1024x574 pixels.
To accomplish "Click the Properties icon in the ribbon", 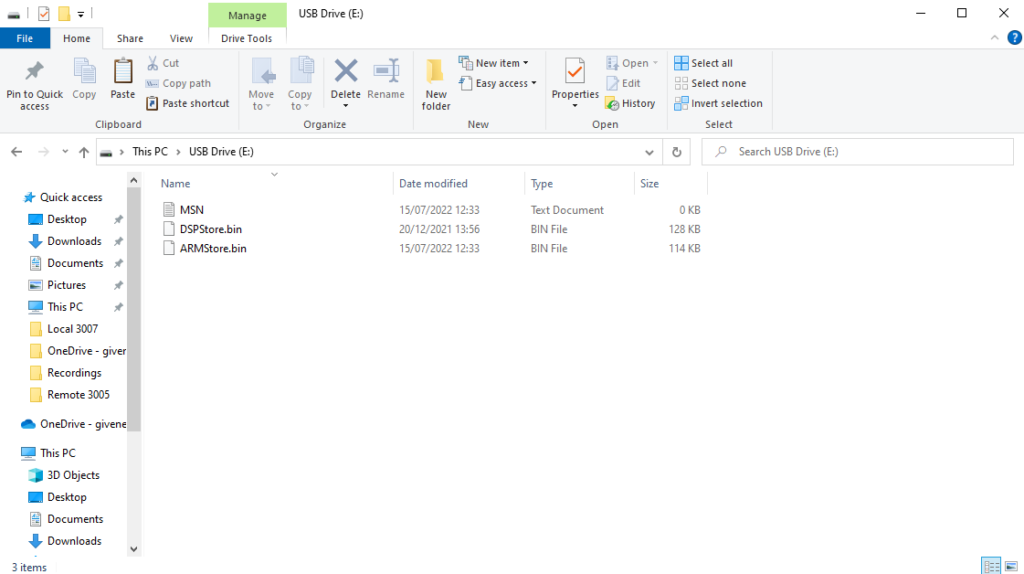I will click(575, 72).
